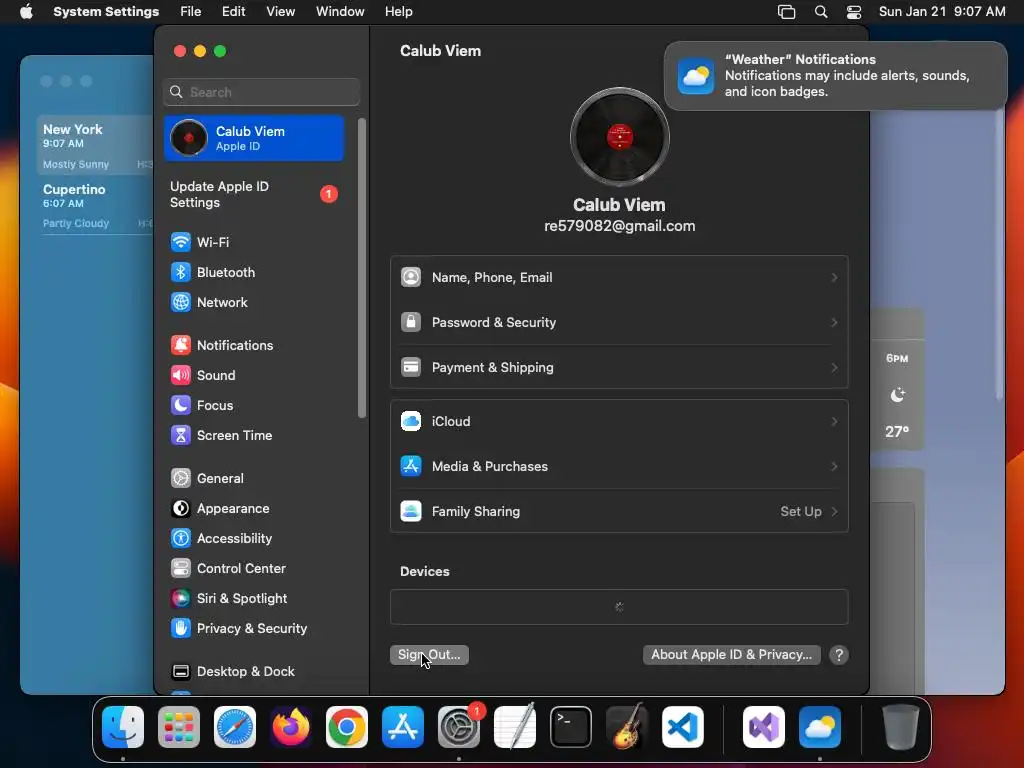This screenshot has height=768, width=1024.
Task: Open the Weather app in Dock
Action: point(820,727)
